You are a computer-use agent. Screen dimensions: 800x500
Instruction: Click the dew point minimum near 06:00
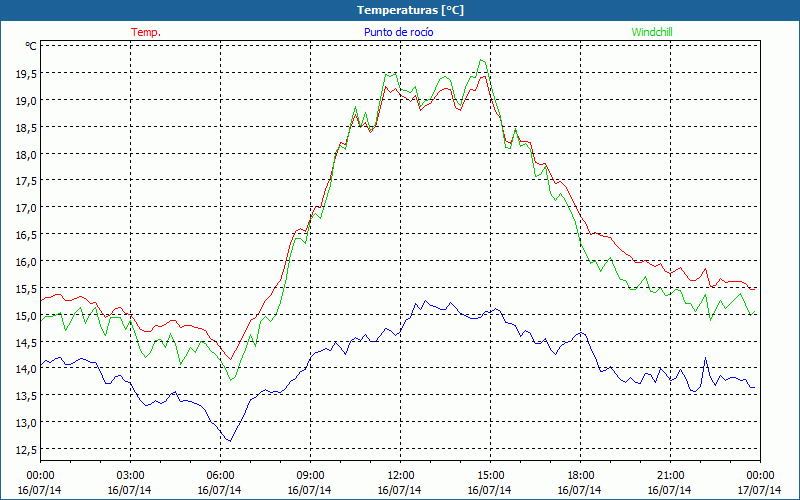click(230, 441)
